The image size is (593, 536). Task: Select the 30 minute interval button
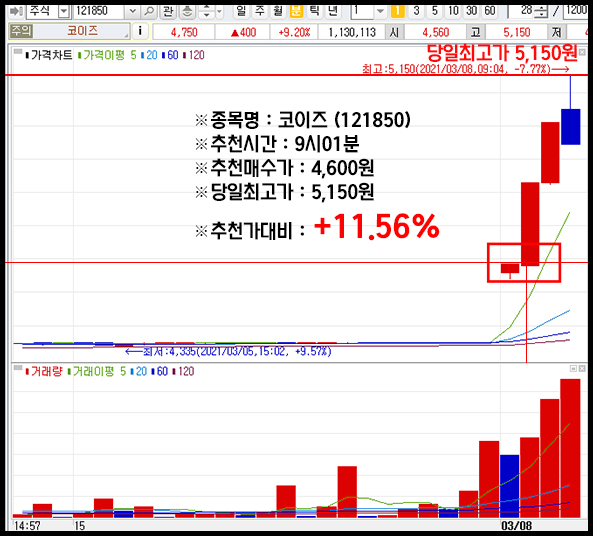472,11
